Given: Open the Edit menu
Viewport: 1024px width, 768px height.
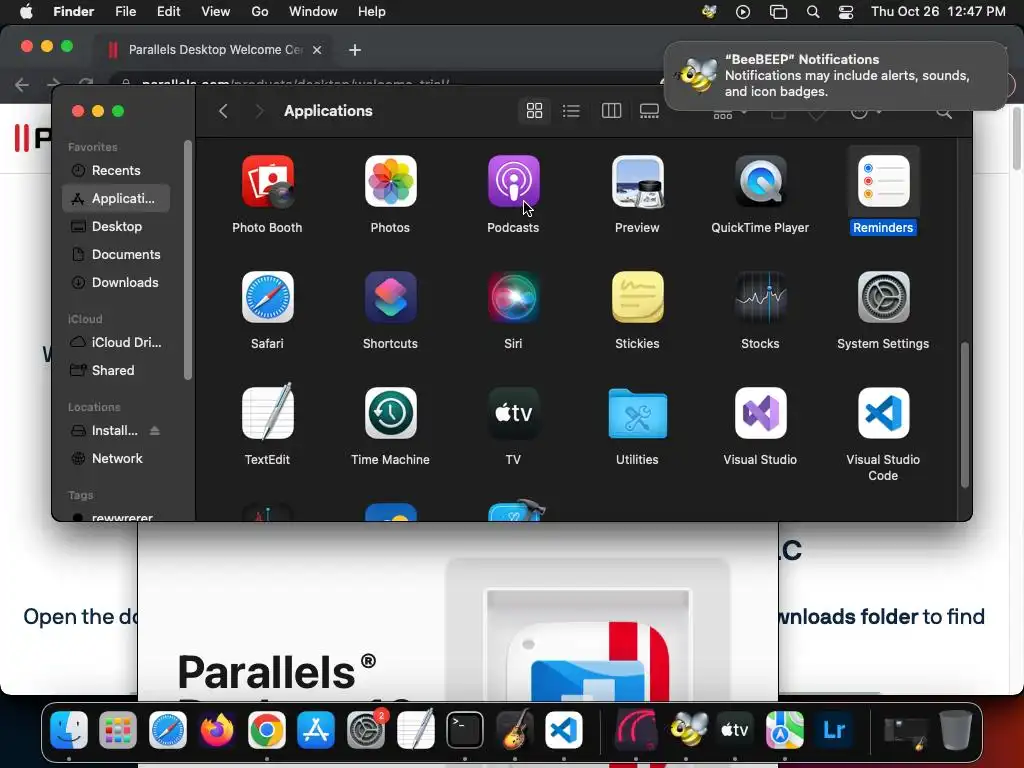Looking at the screenshot, I should [168, 12].
